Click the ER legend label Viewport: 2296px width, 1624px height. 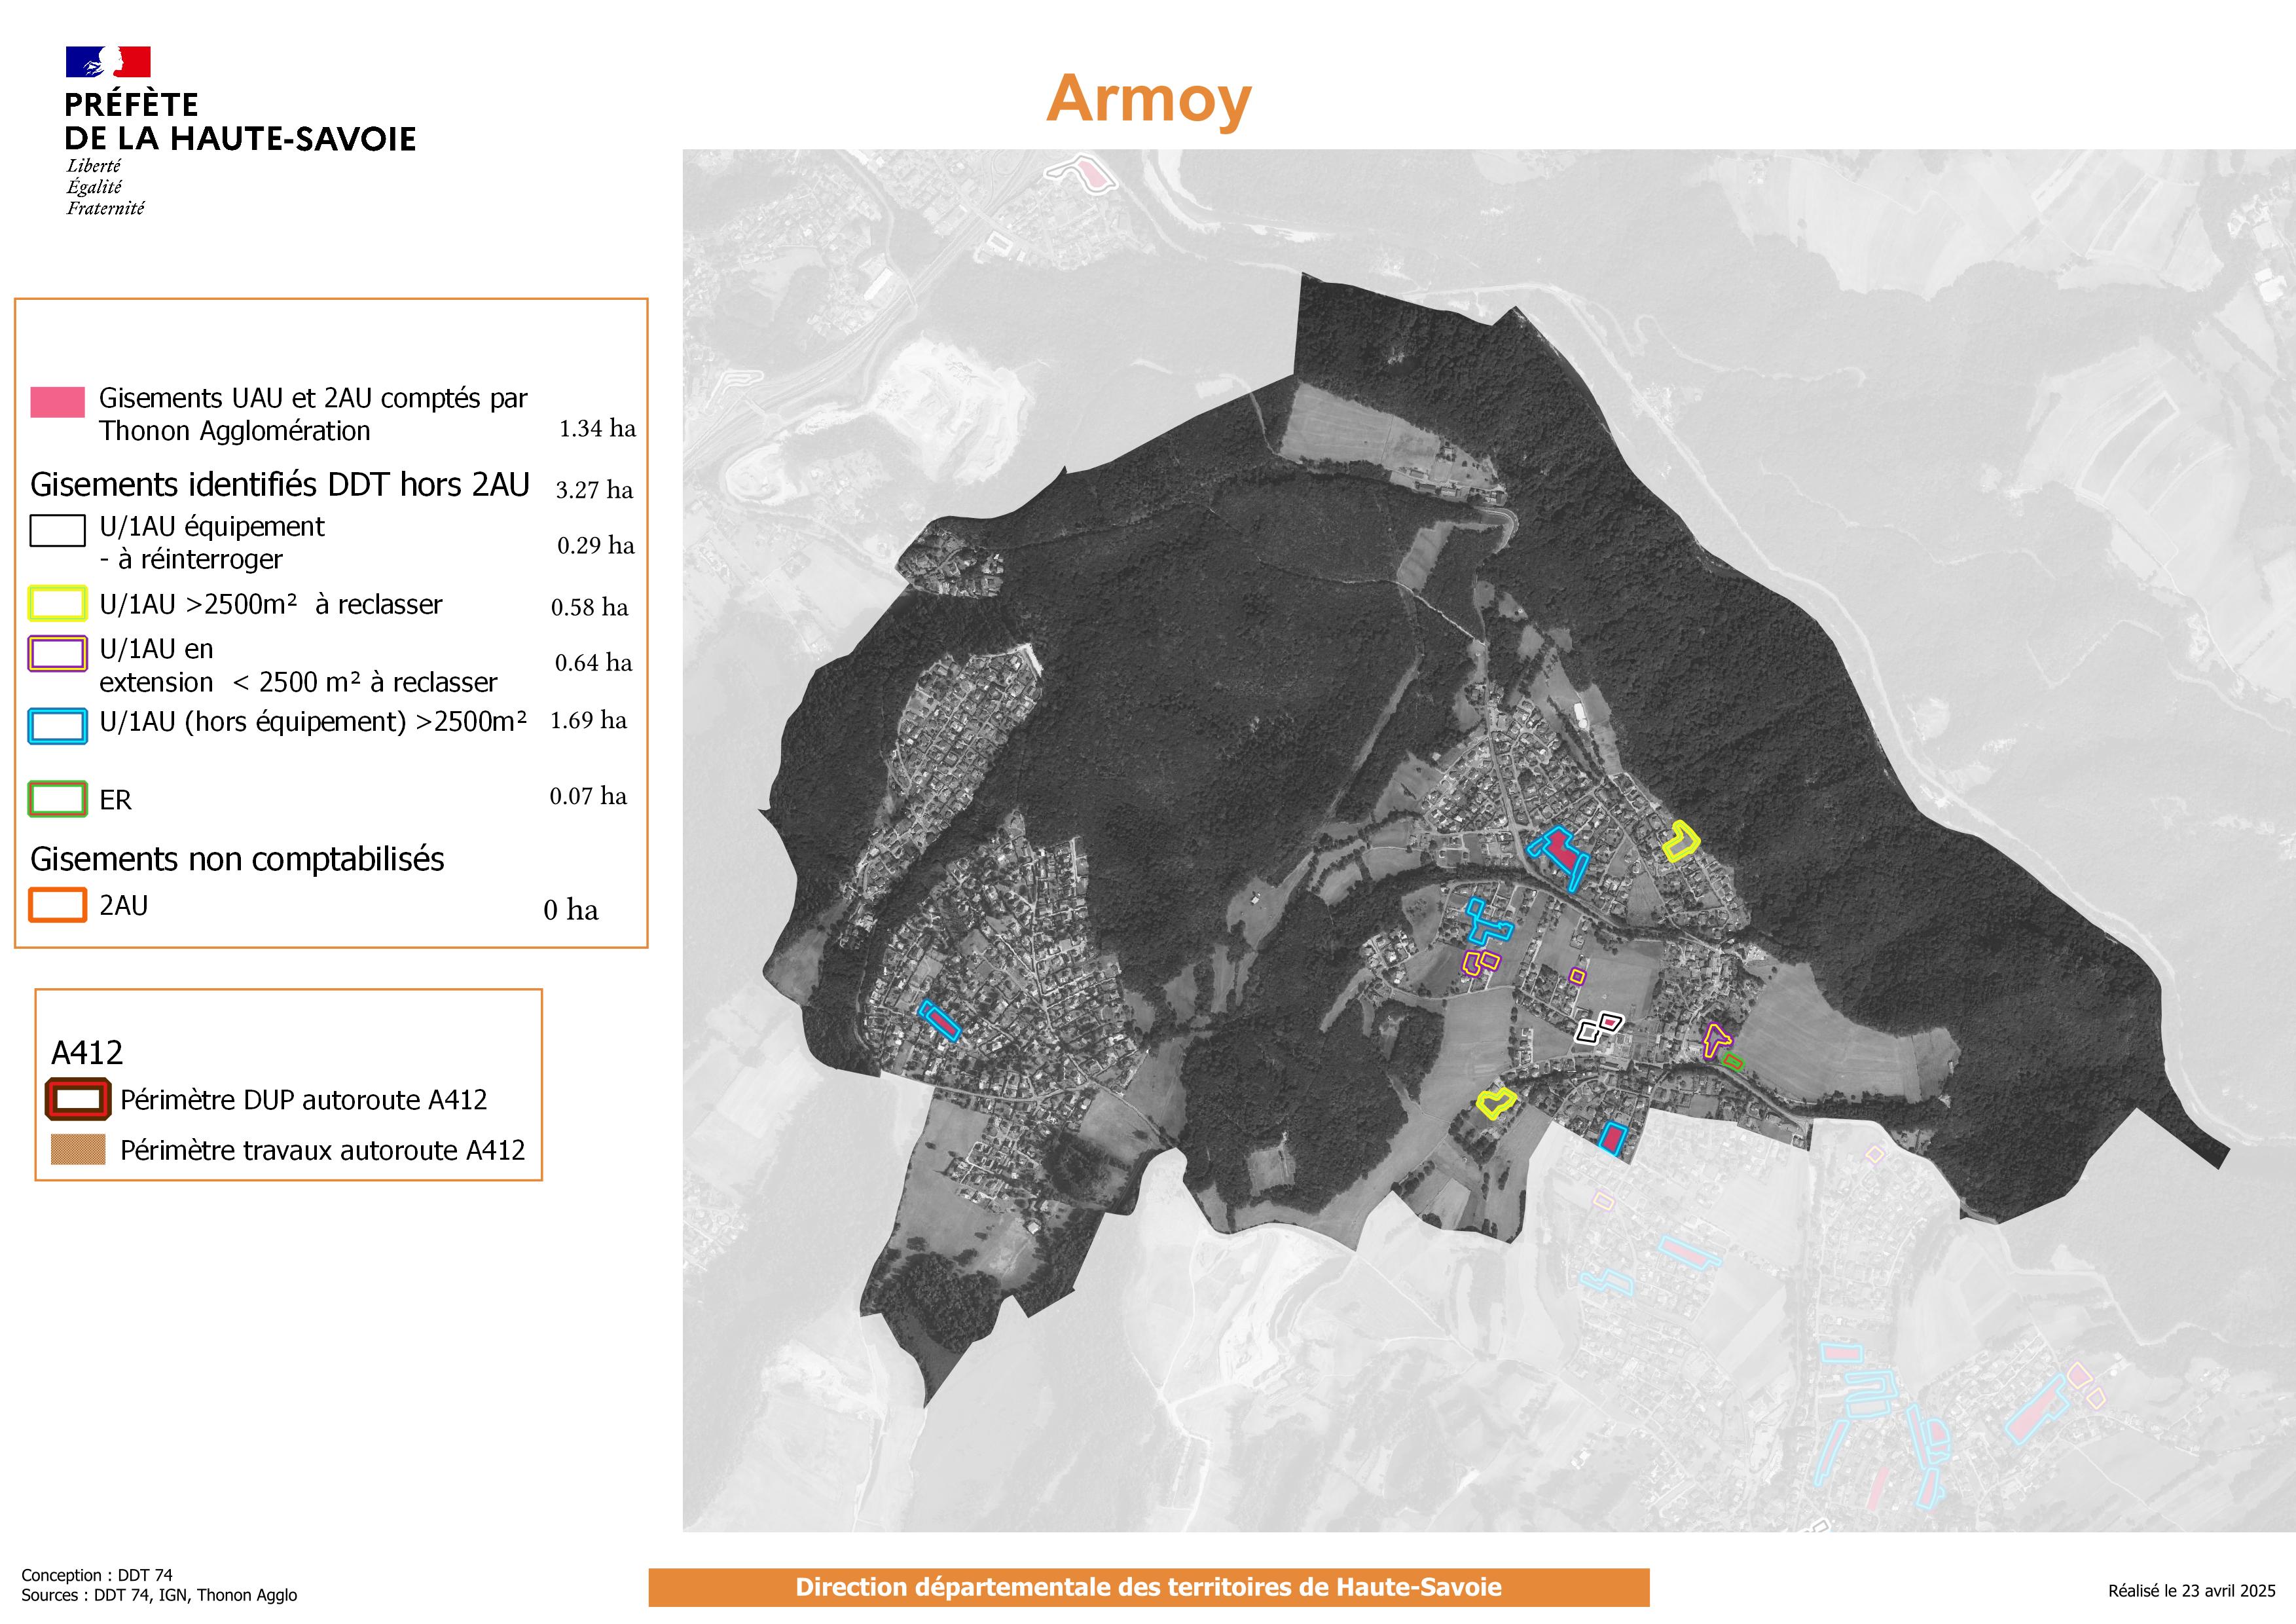[x=115, y=800]
